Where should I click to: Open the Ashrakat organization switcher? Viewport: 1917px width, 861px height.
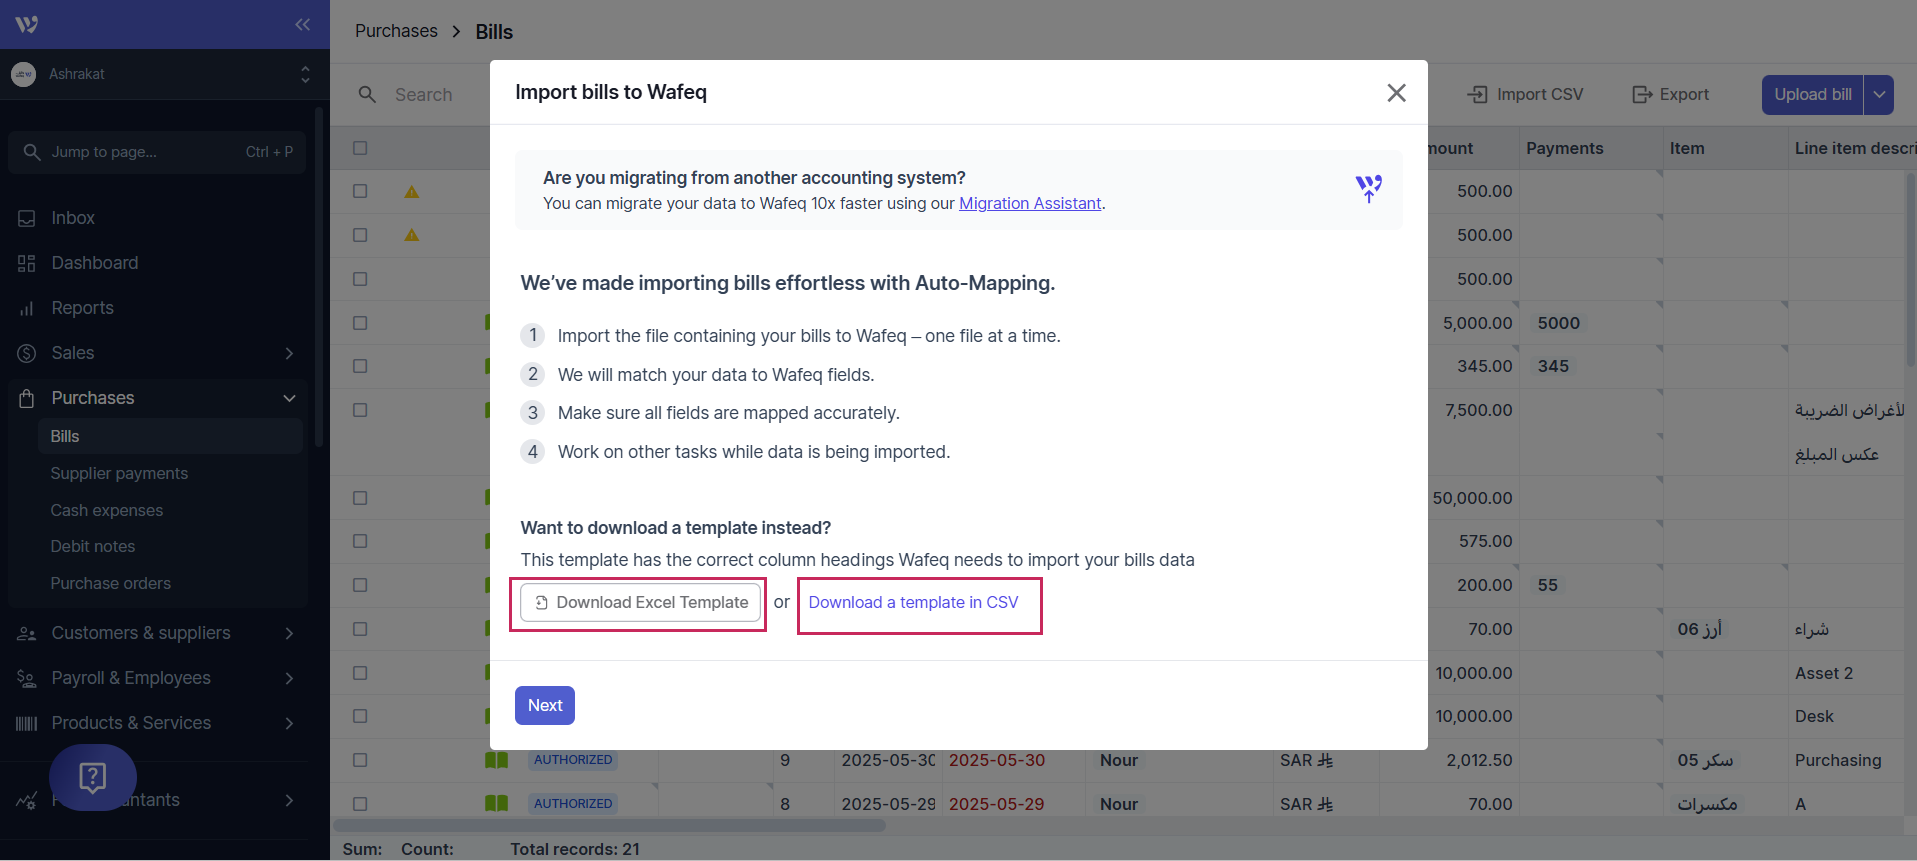[x=160, y=74]
